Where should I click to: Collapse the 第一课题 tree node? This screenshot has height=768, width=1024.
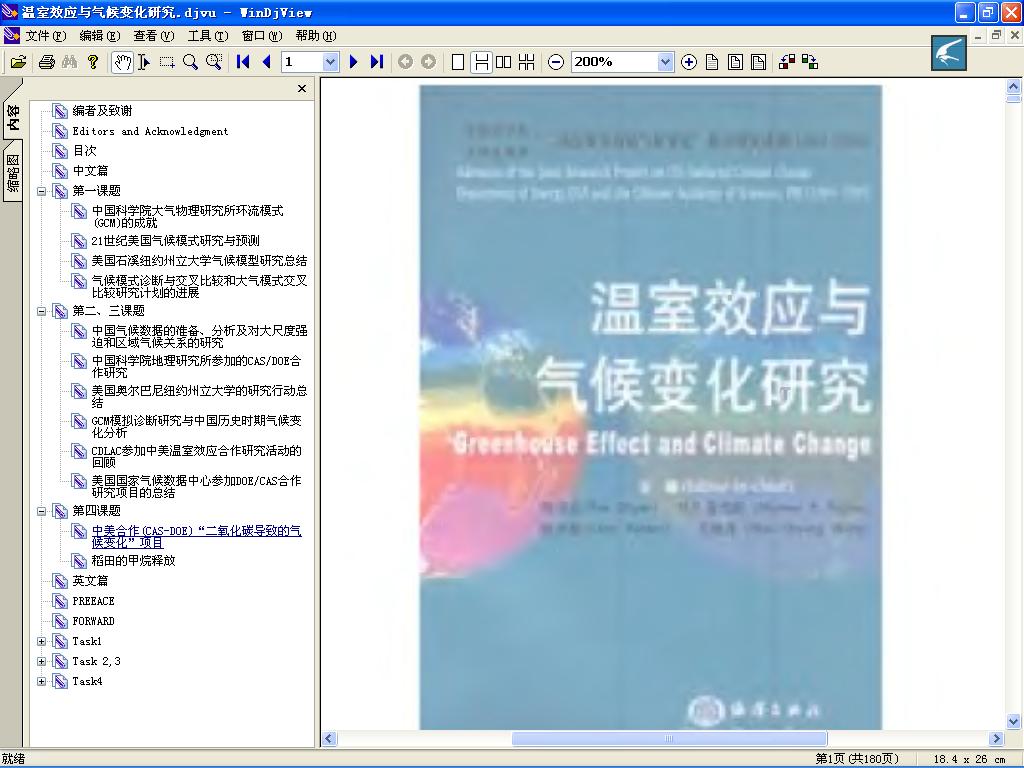41,191
